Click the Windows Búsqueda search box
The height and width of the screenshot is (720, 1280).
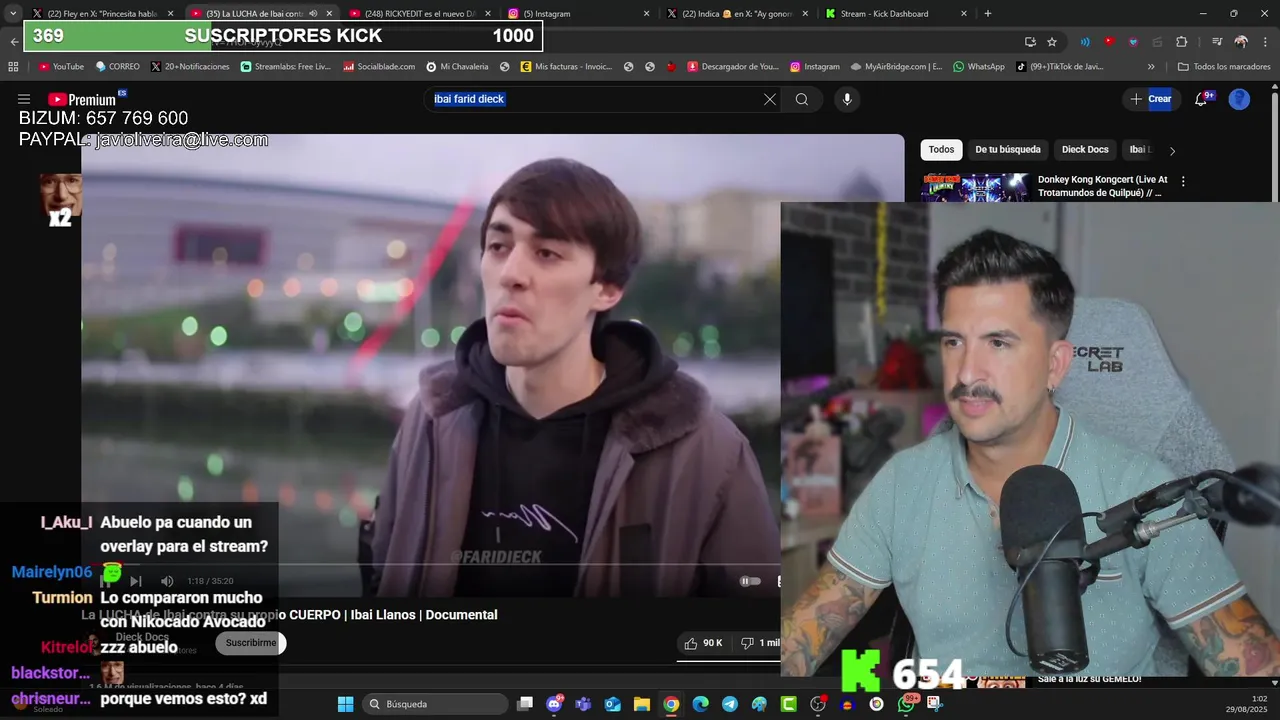pyautogui.click(x=434, y=704)
